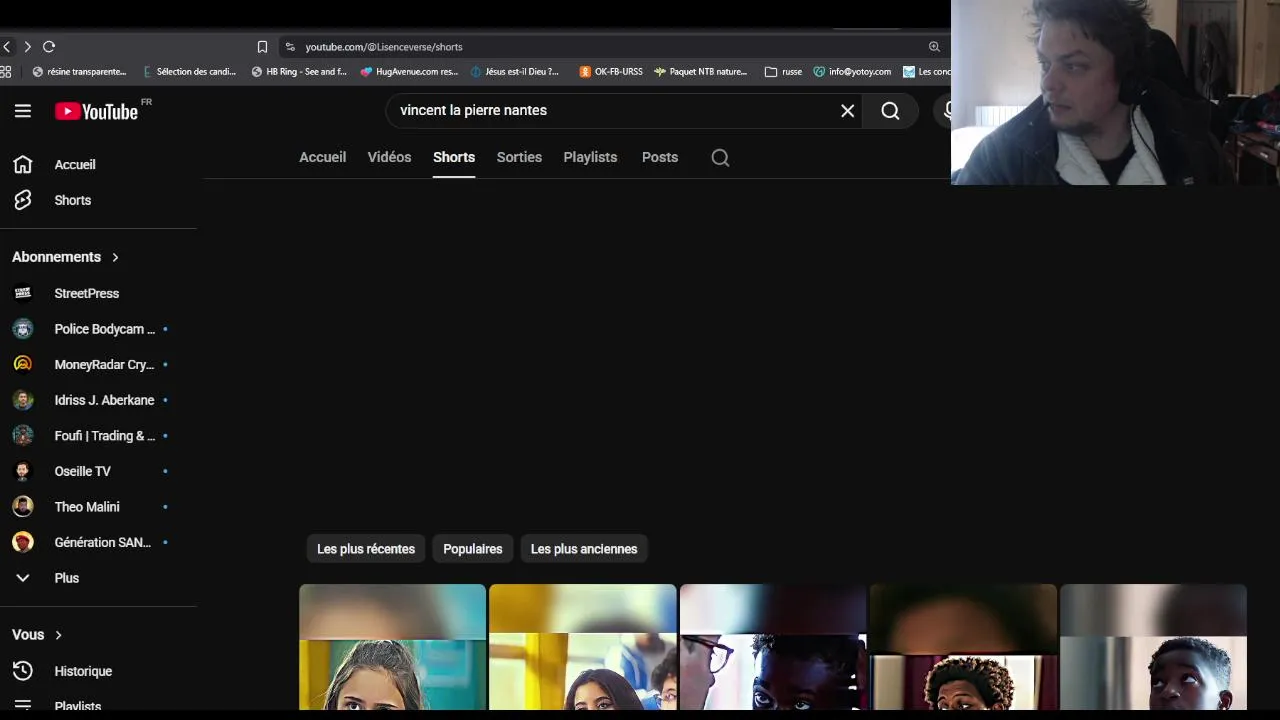Open Idriss J. Aberkane channel avatar
1280x720 pixels.
pyautogui.click(x=23, y=400)
